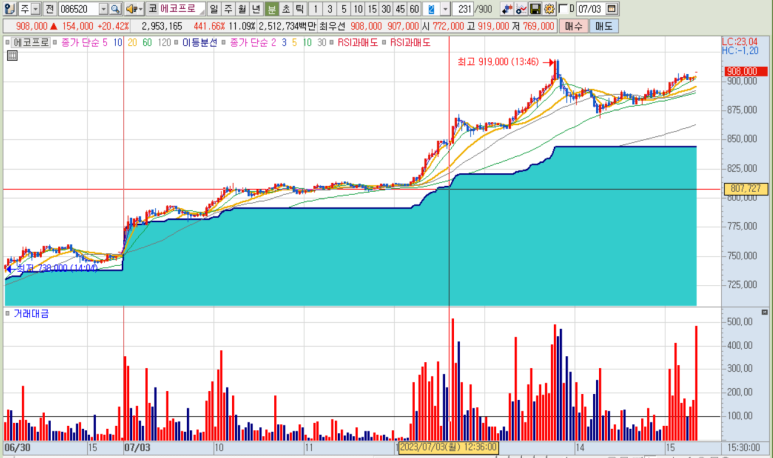773x458 pixels.
Task: Select the 년 yearly chart period
Action: tap(256, 9)
